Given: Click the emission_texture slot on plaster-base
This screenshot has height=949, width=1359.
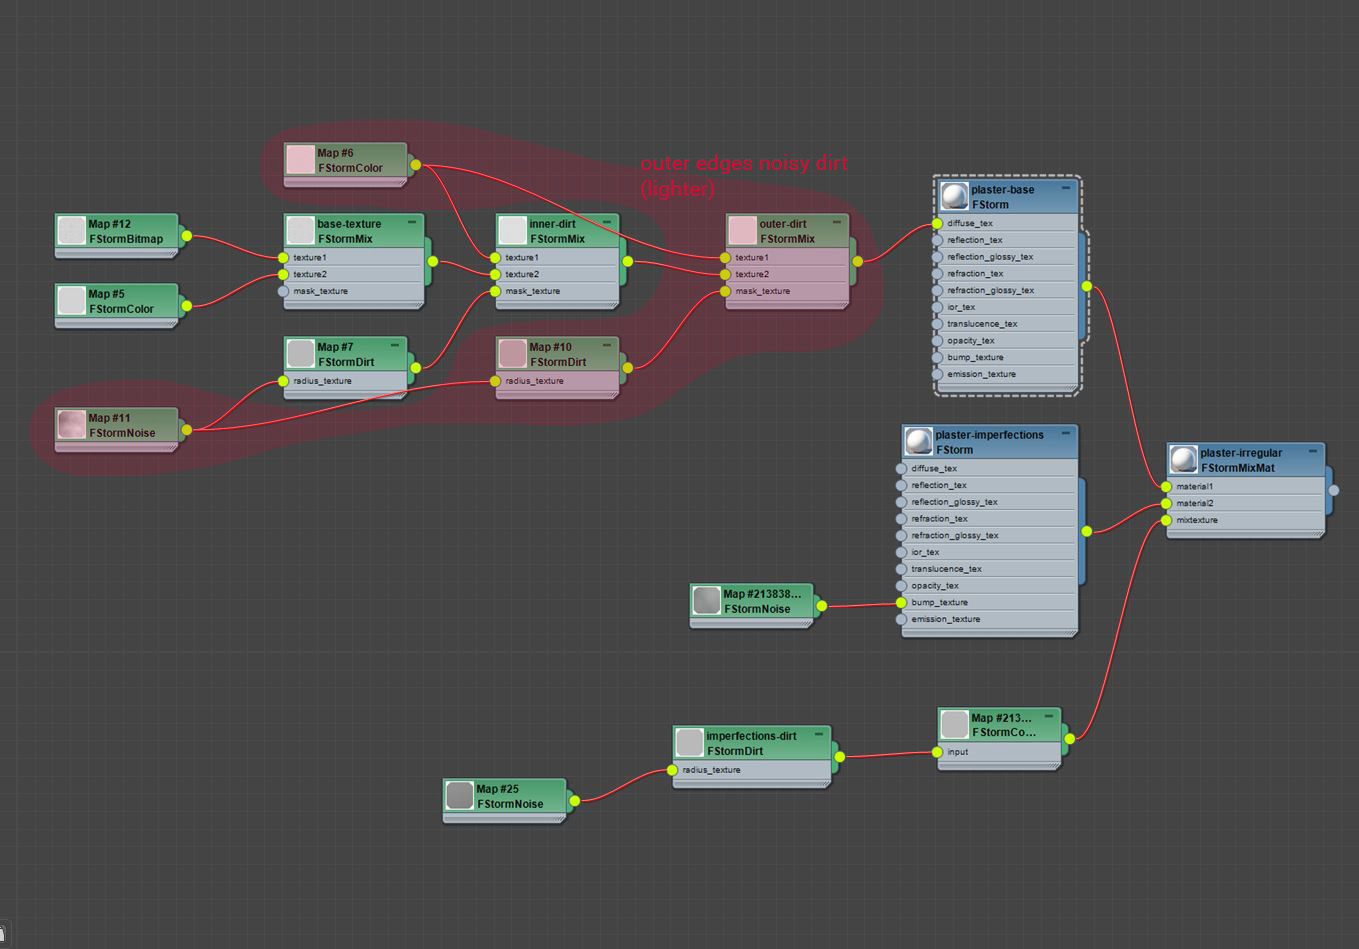Looking at the screenshot, I should coord(1007,374).
